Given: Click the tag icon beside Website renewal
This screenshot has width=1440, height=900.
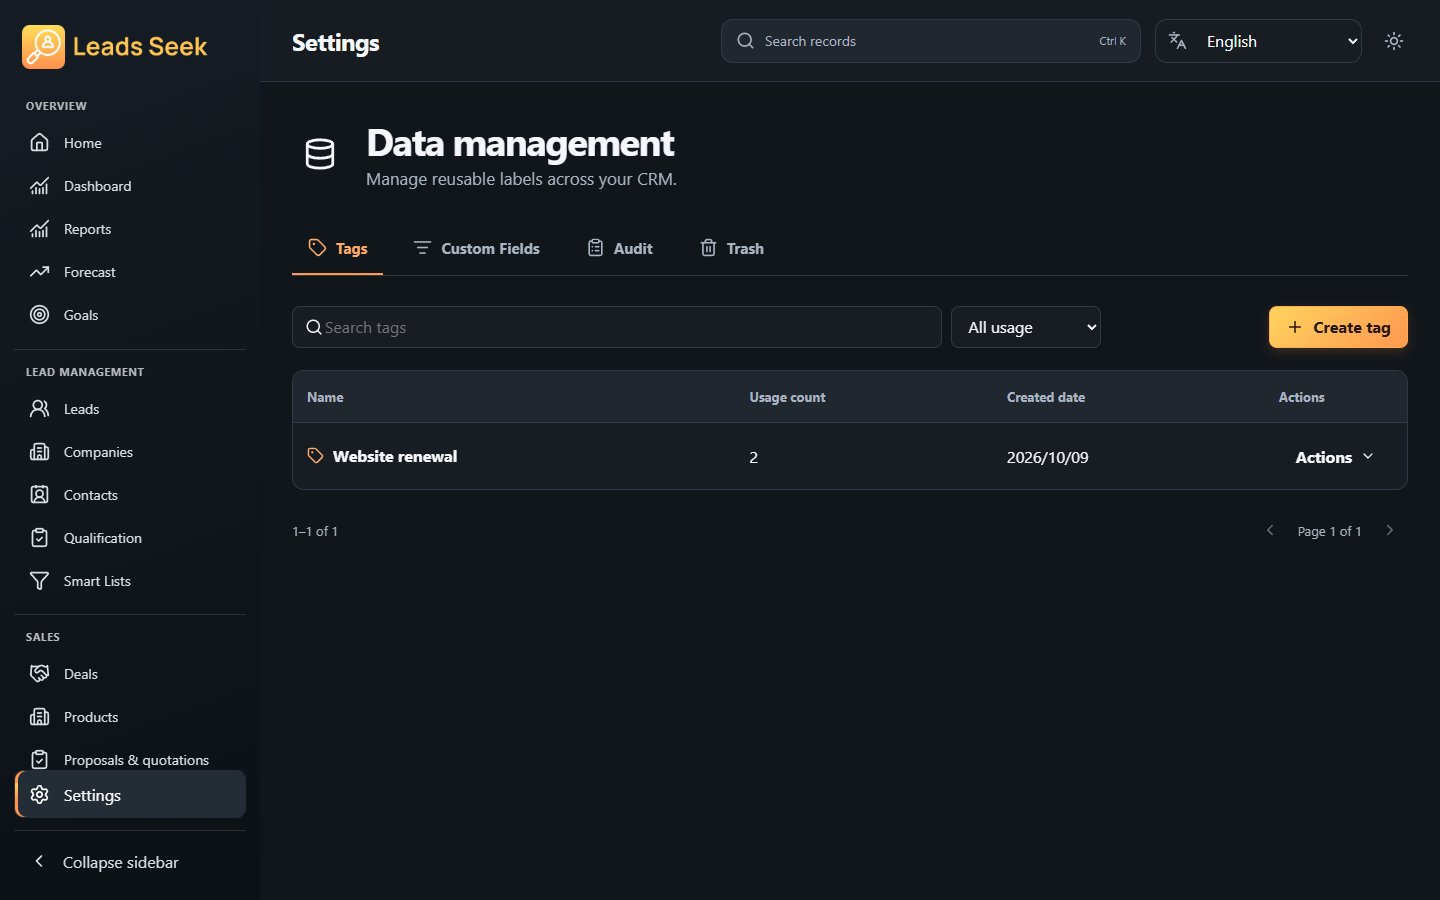Looking at the screenshot, I should click(315, 456).
